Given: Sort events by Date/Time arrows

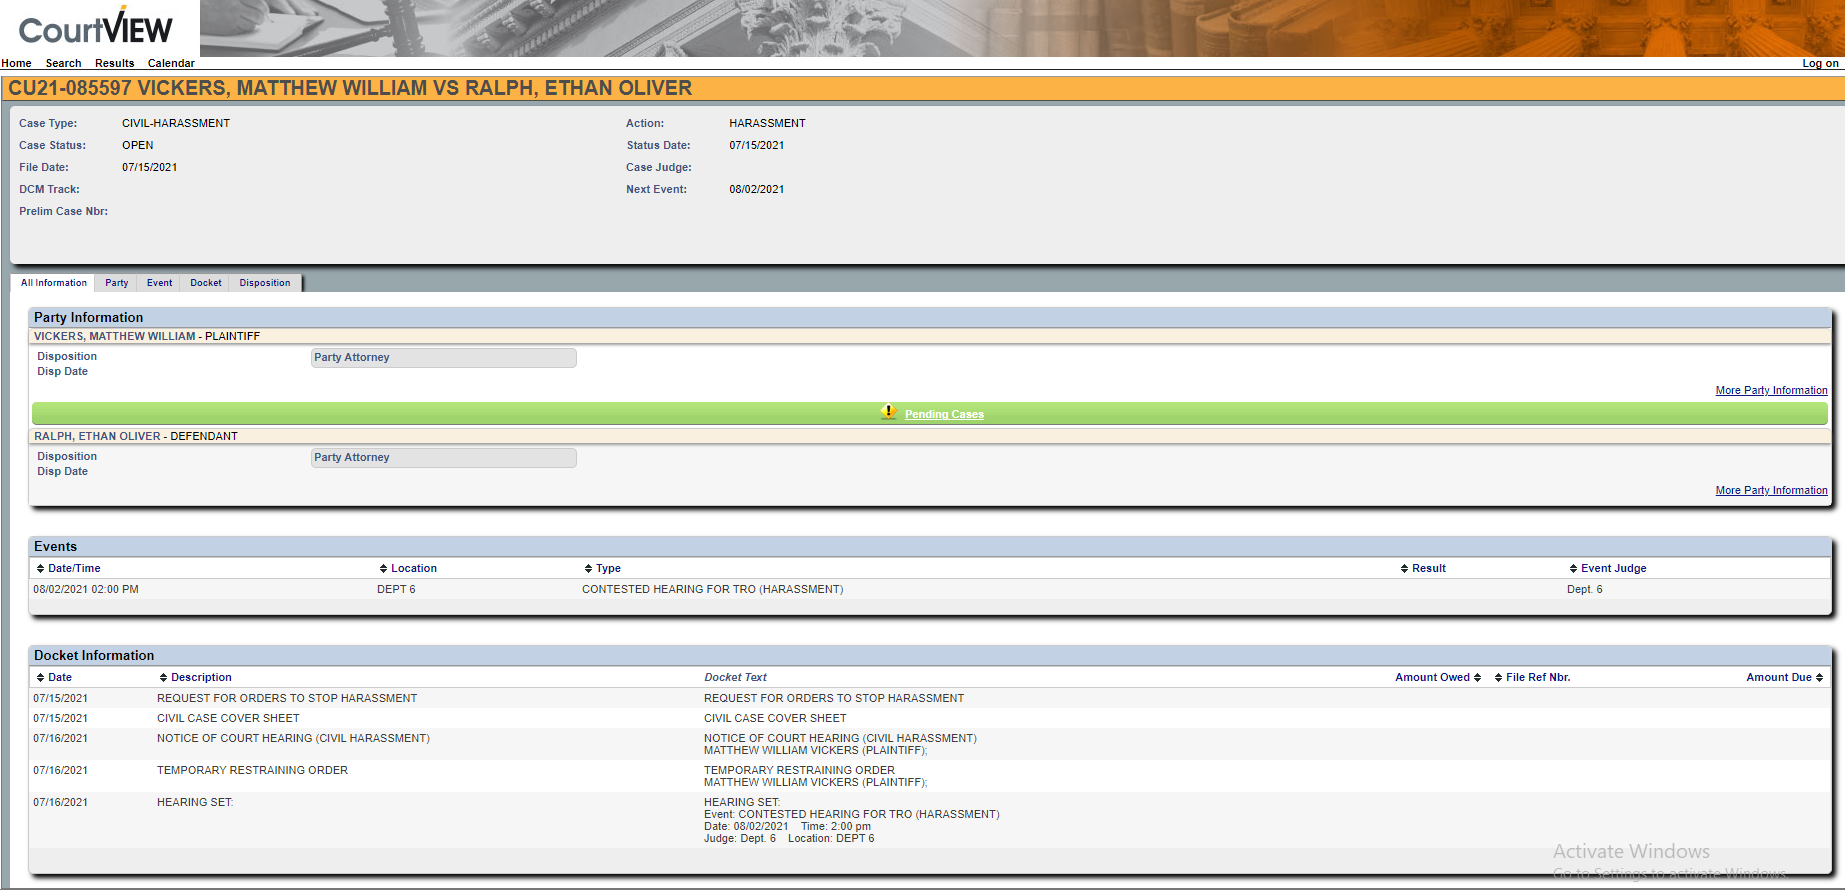Looking at the screenshot, I should click(x=40, y=569).
